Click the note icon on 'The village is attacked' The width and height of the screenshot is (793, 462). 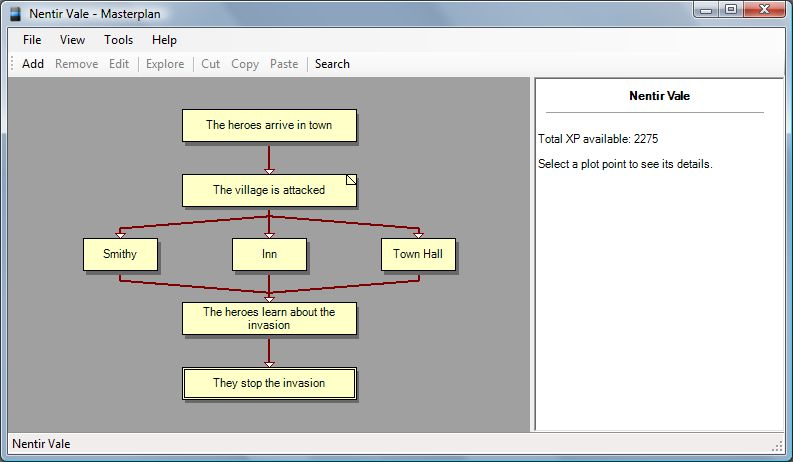point(351,180)
